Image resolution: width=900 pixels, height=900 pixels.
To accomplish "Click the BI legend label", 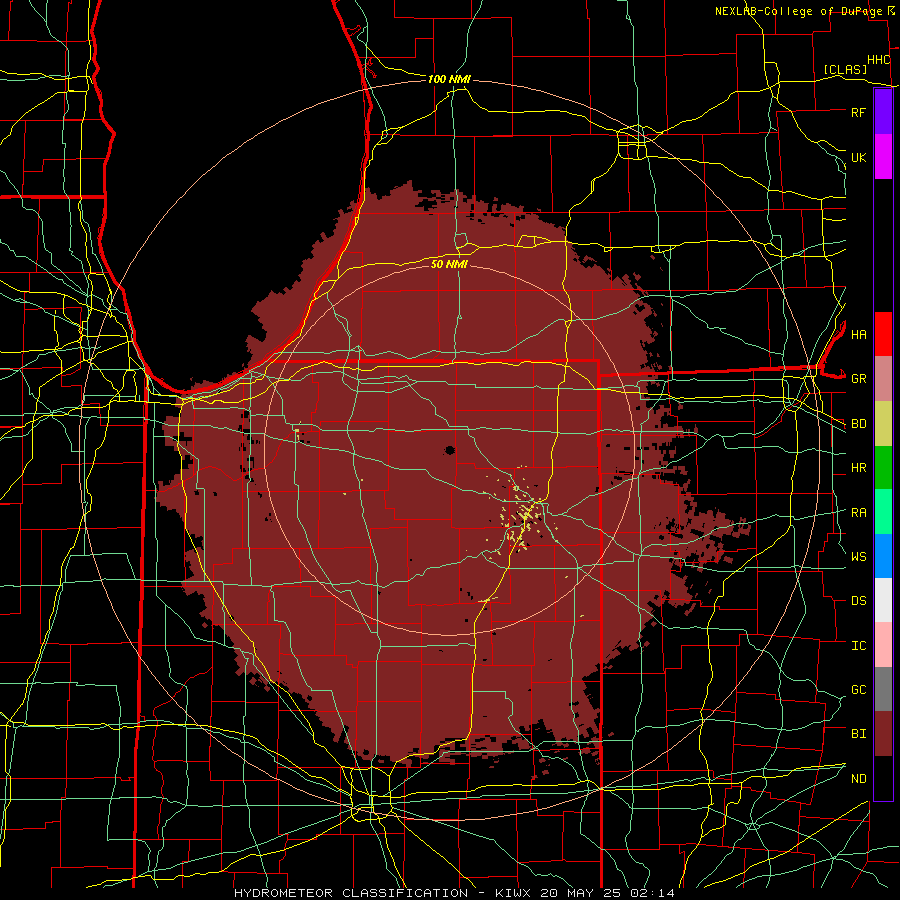I will 858,734.
